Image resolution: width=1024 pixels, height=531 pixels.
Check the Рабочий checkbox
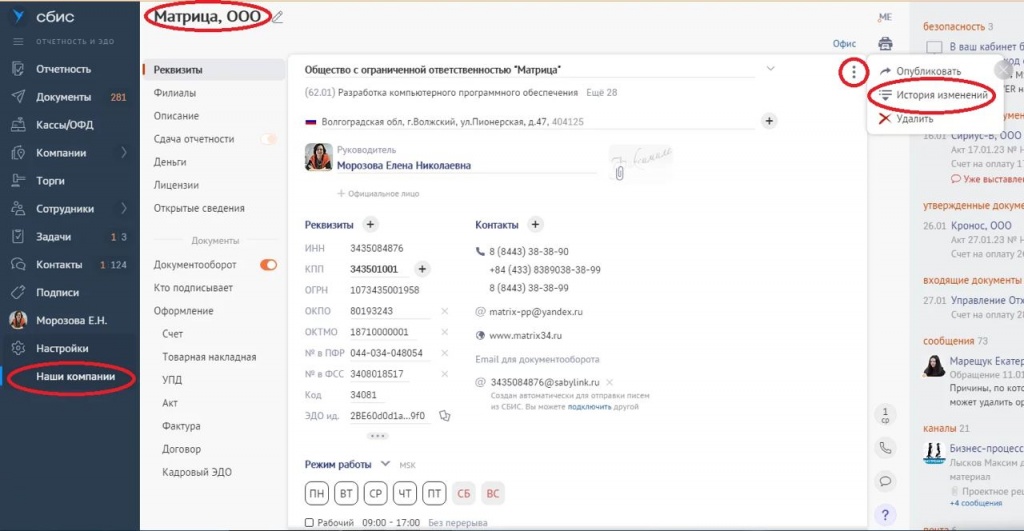point(308,522)
